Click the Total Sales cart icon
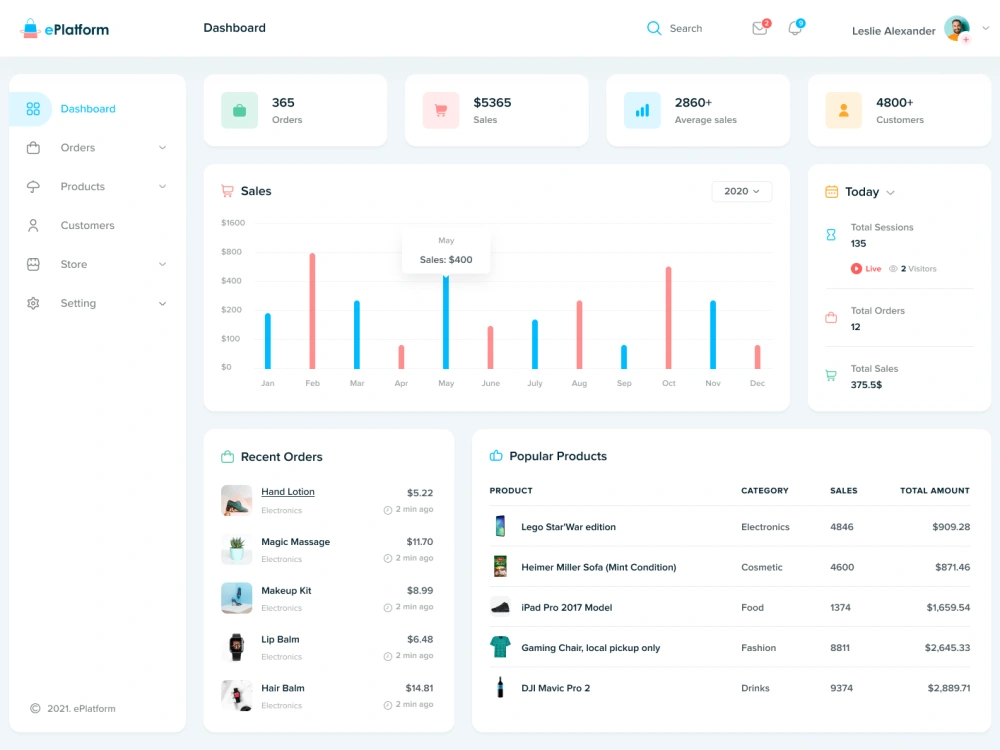The image size is (1000, 750). [831, 376]
